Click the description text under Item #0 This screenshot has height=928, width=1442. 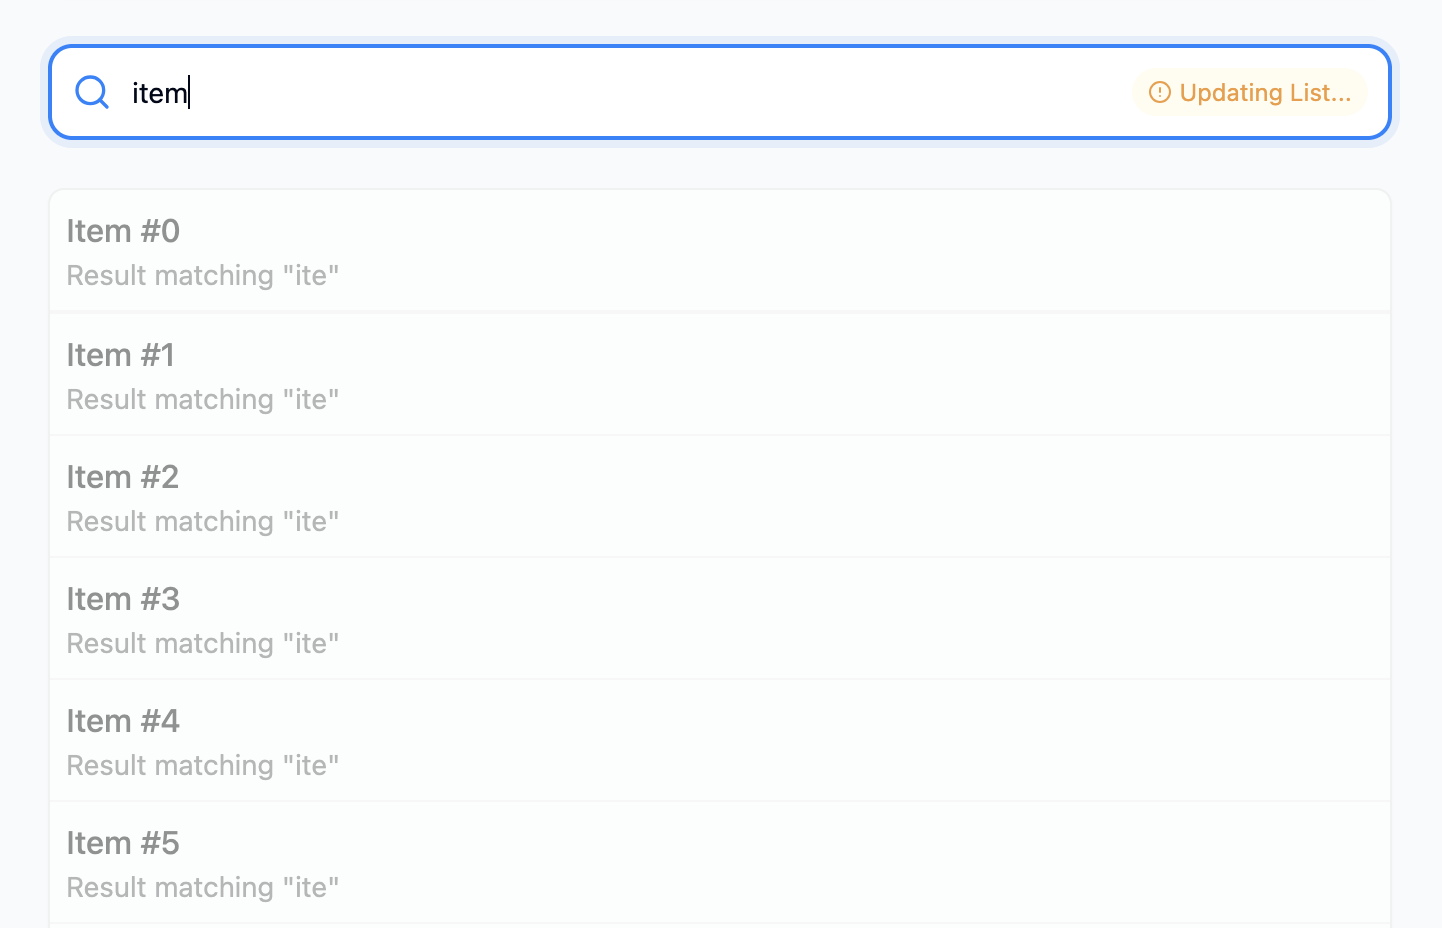pos(203,276)
